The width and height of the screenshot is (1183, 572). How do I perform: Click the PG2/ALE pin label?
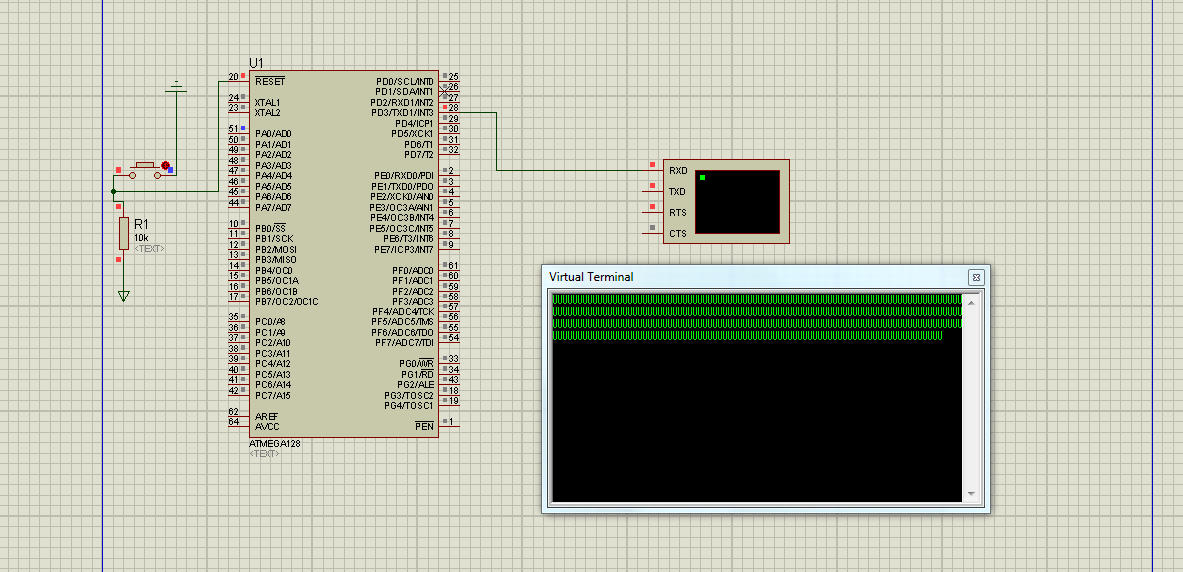pos(415,385)
